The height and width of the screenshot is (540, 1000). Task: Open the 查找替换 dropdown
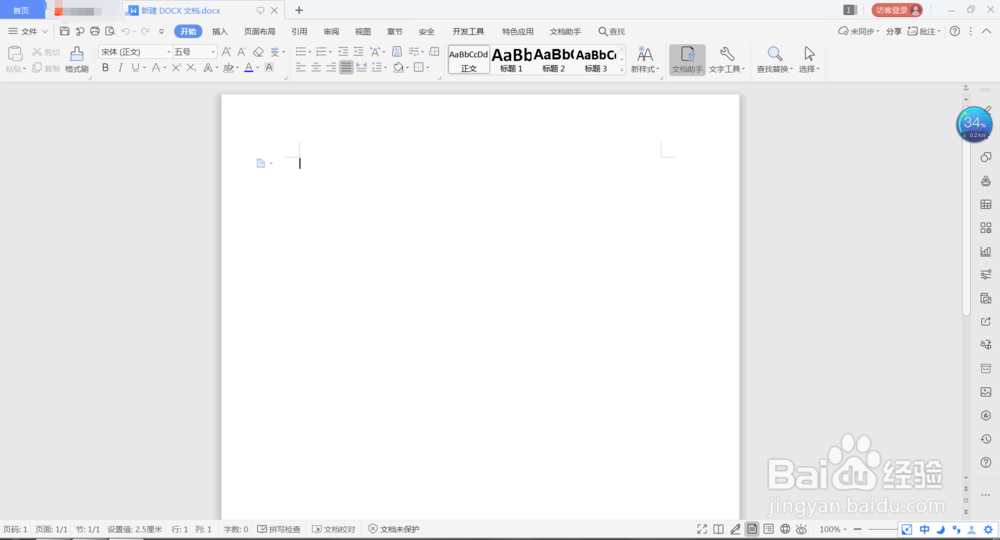point(774,69)
